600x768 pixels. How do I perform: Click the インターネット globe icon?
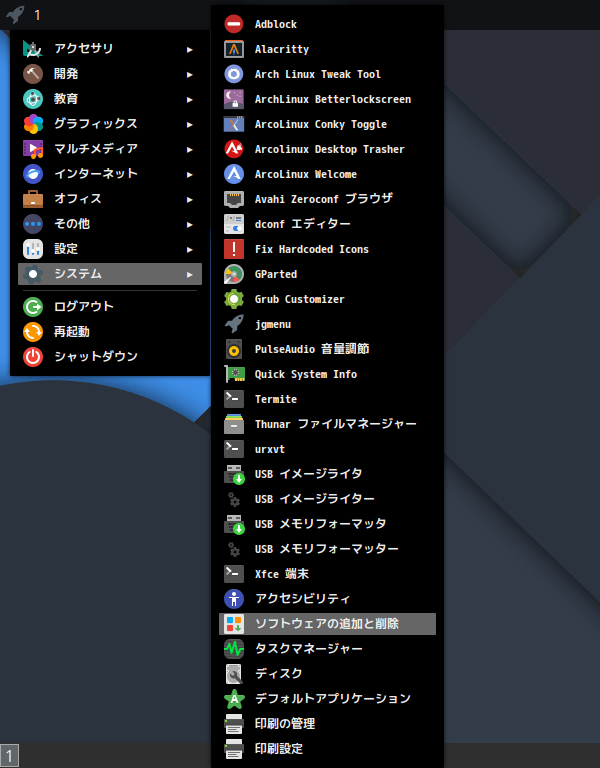[33, 173]
